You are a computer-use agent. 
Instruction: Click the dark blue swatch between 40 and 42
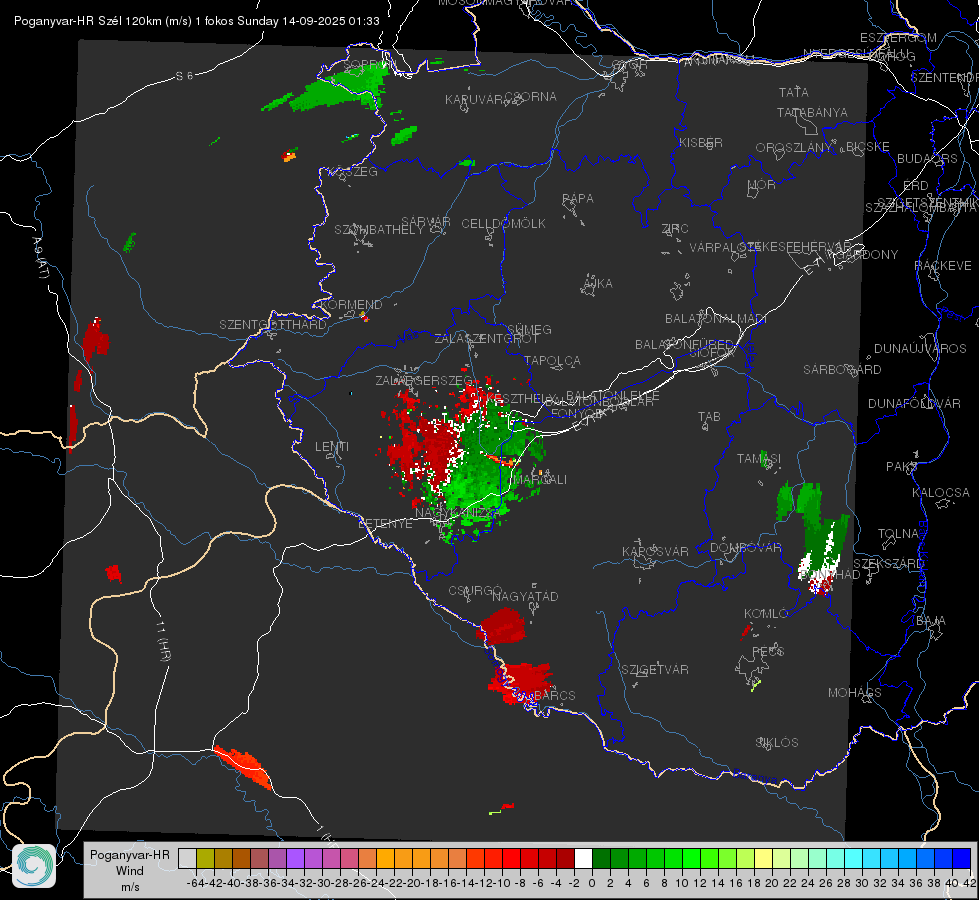962,859
